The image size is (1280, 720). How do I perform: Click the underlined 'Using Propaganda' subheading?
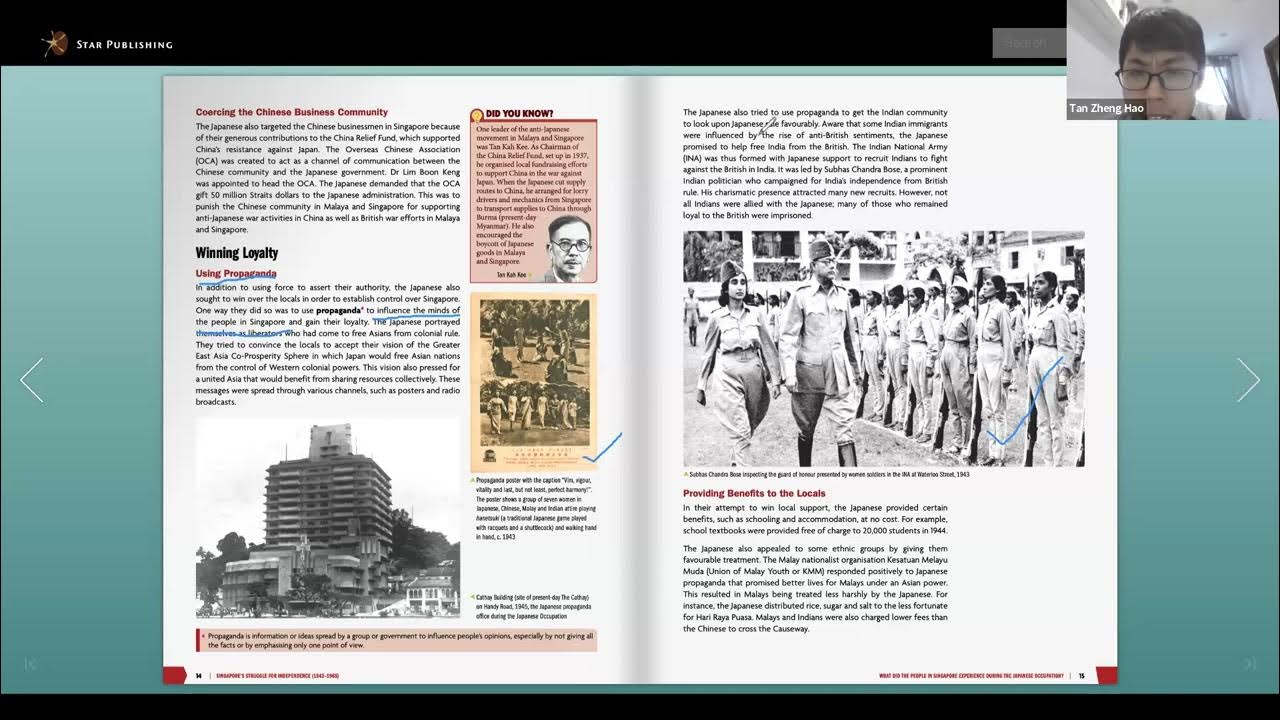(236, 273)
